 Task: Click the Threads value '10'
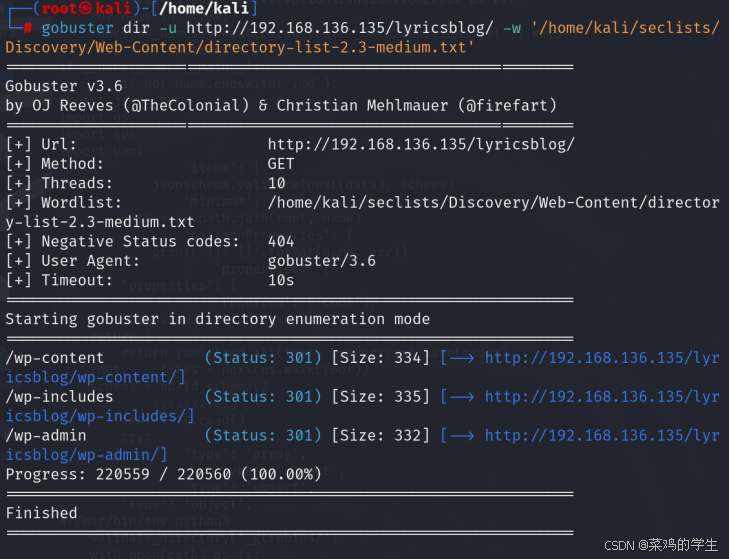pos(276,183)
